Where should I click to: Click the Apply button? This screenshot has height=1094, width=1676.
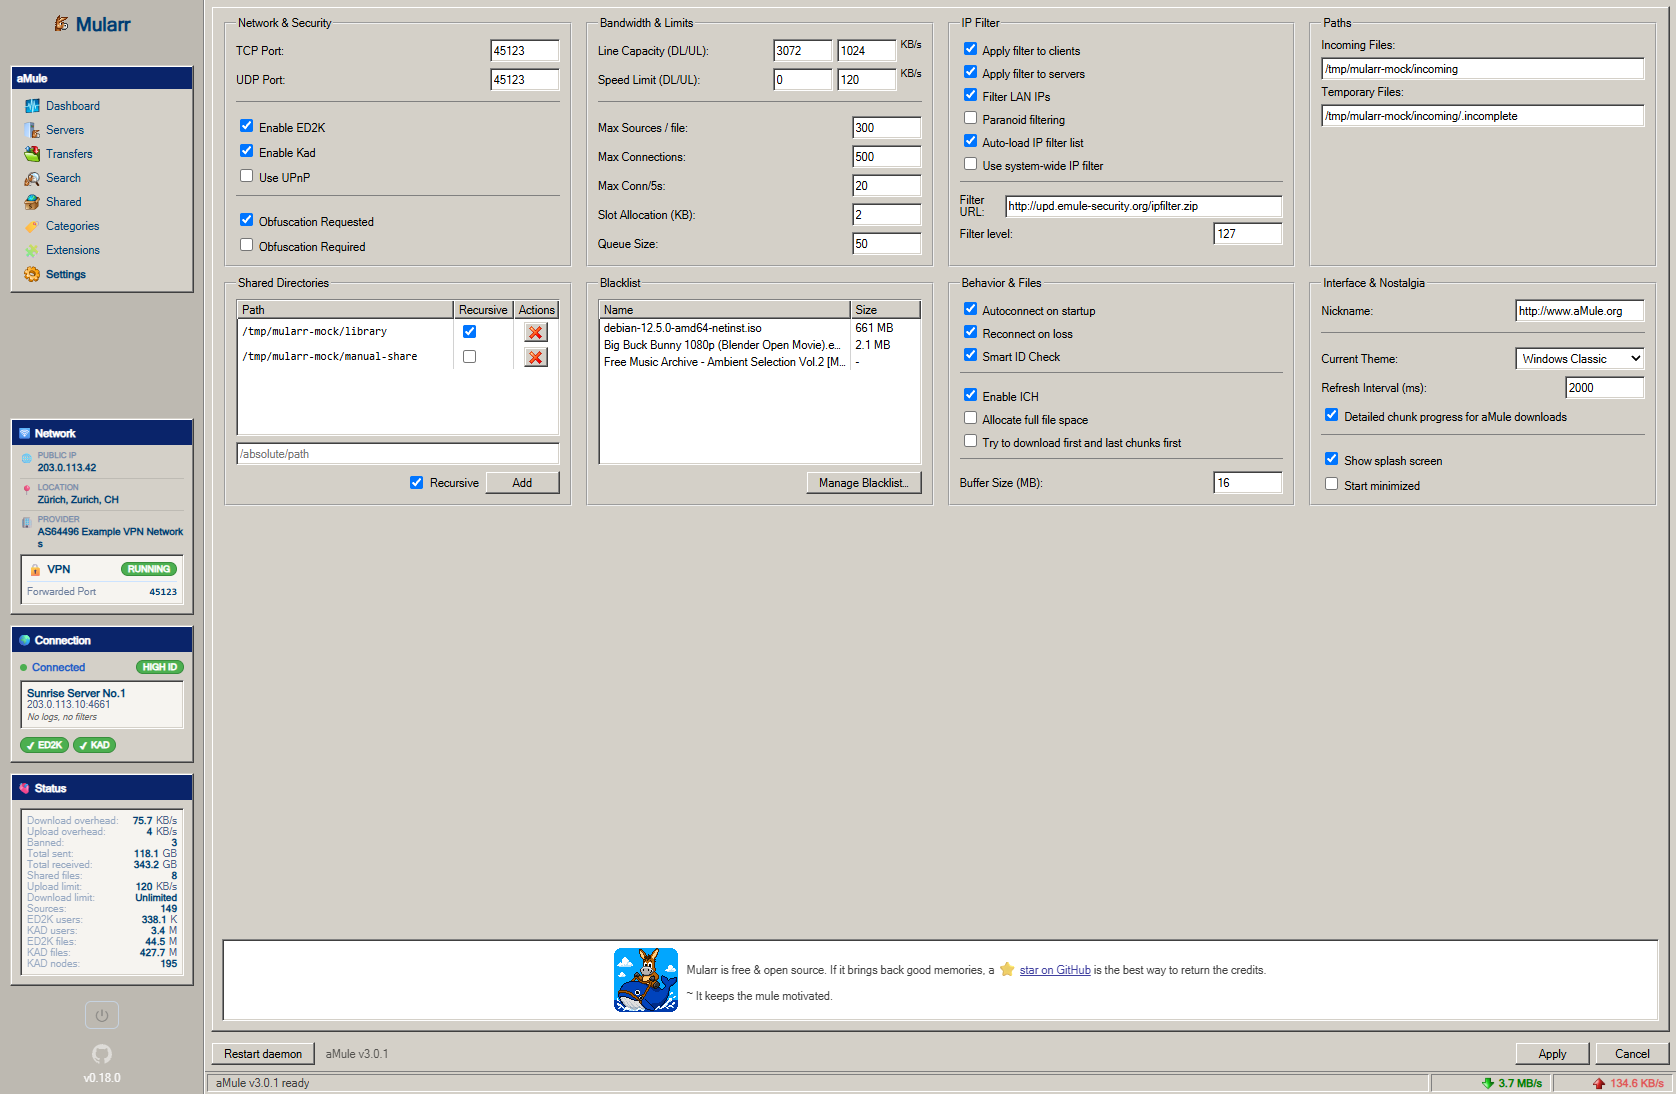1552,1054
